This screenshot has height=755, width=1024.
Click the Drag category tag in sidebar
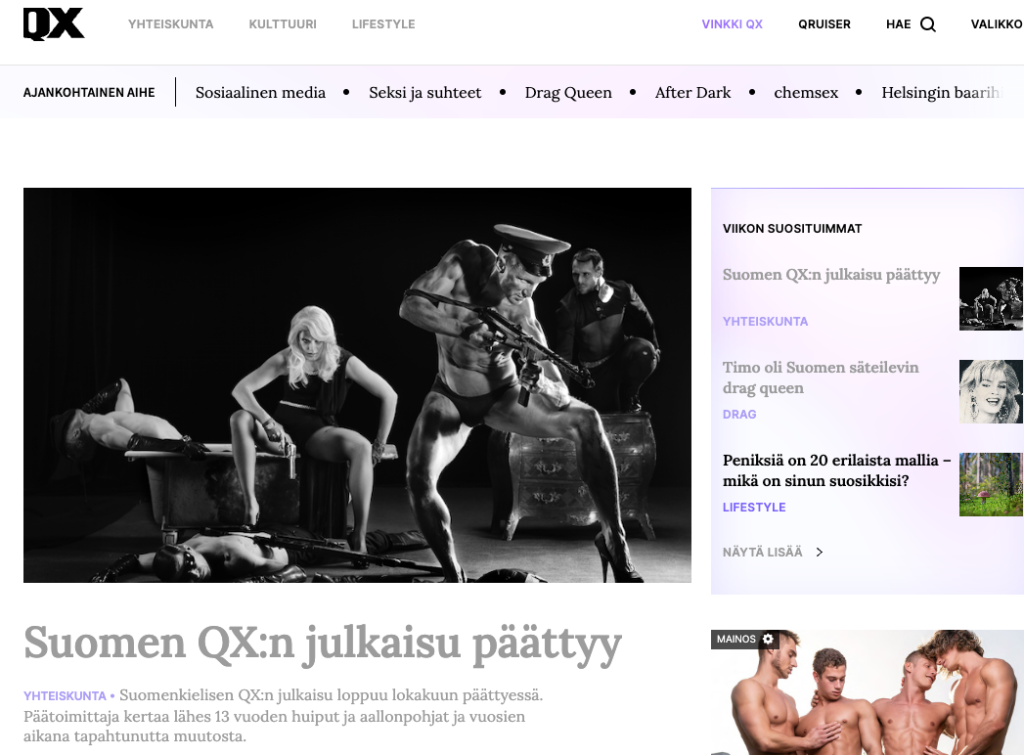pos(739,414)
